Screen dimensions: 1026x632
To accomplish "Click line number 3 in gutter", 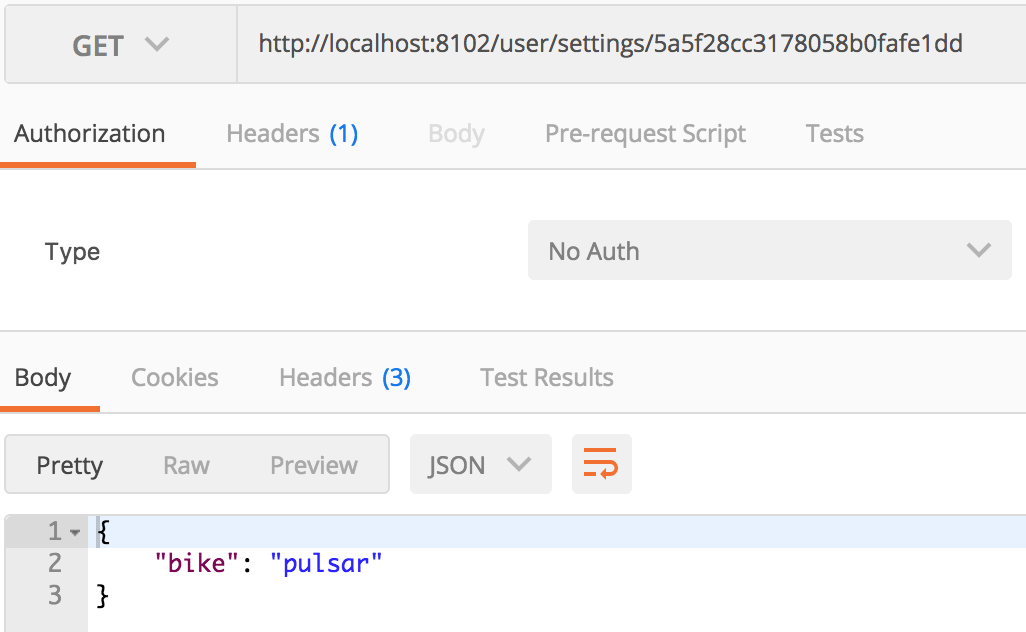I will point(55,595).
